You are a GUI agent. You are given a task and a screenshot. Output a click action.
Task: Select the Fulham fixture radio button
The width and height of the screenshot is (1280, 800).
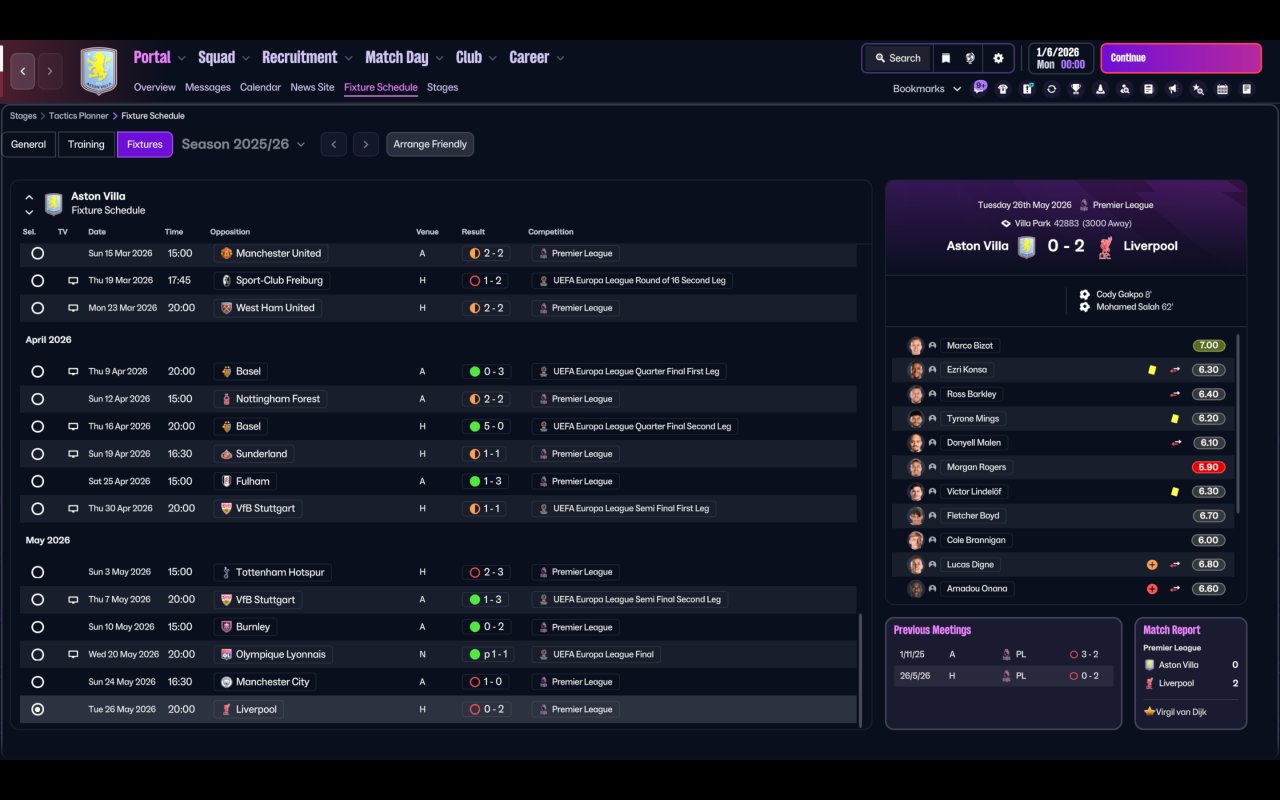click(38, 482)
